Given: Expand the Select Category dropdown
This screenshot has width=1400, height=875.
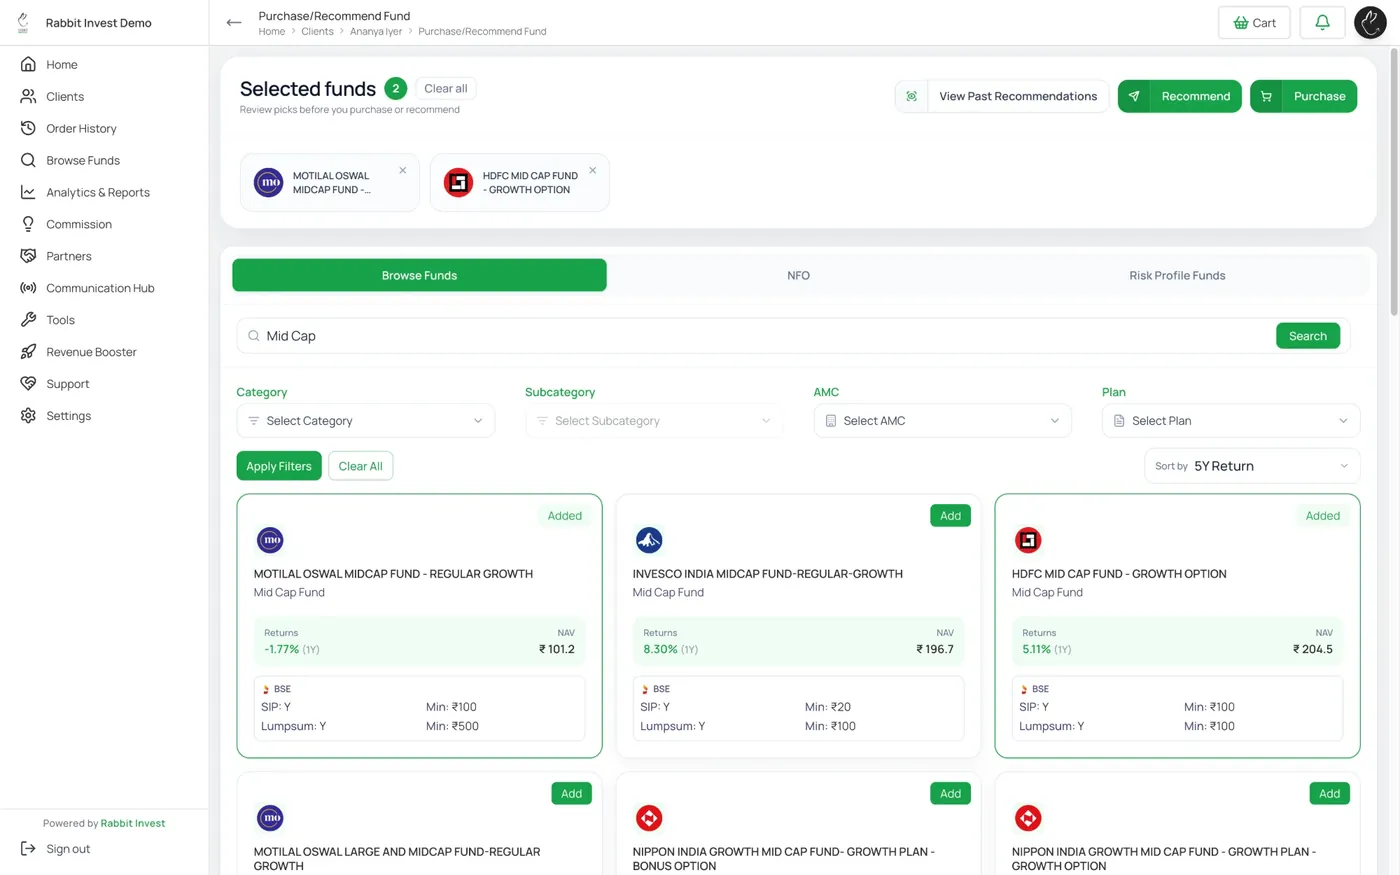Looking at the screenshot, I should 365,421.
